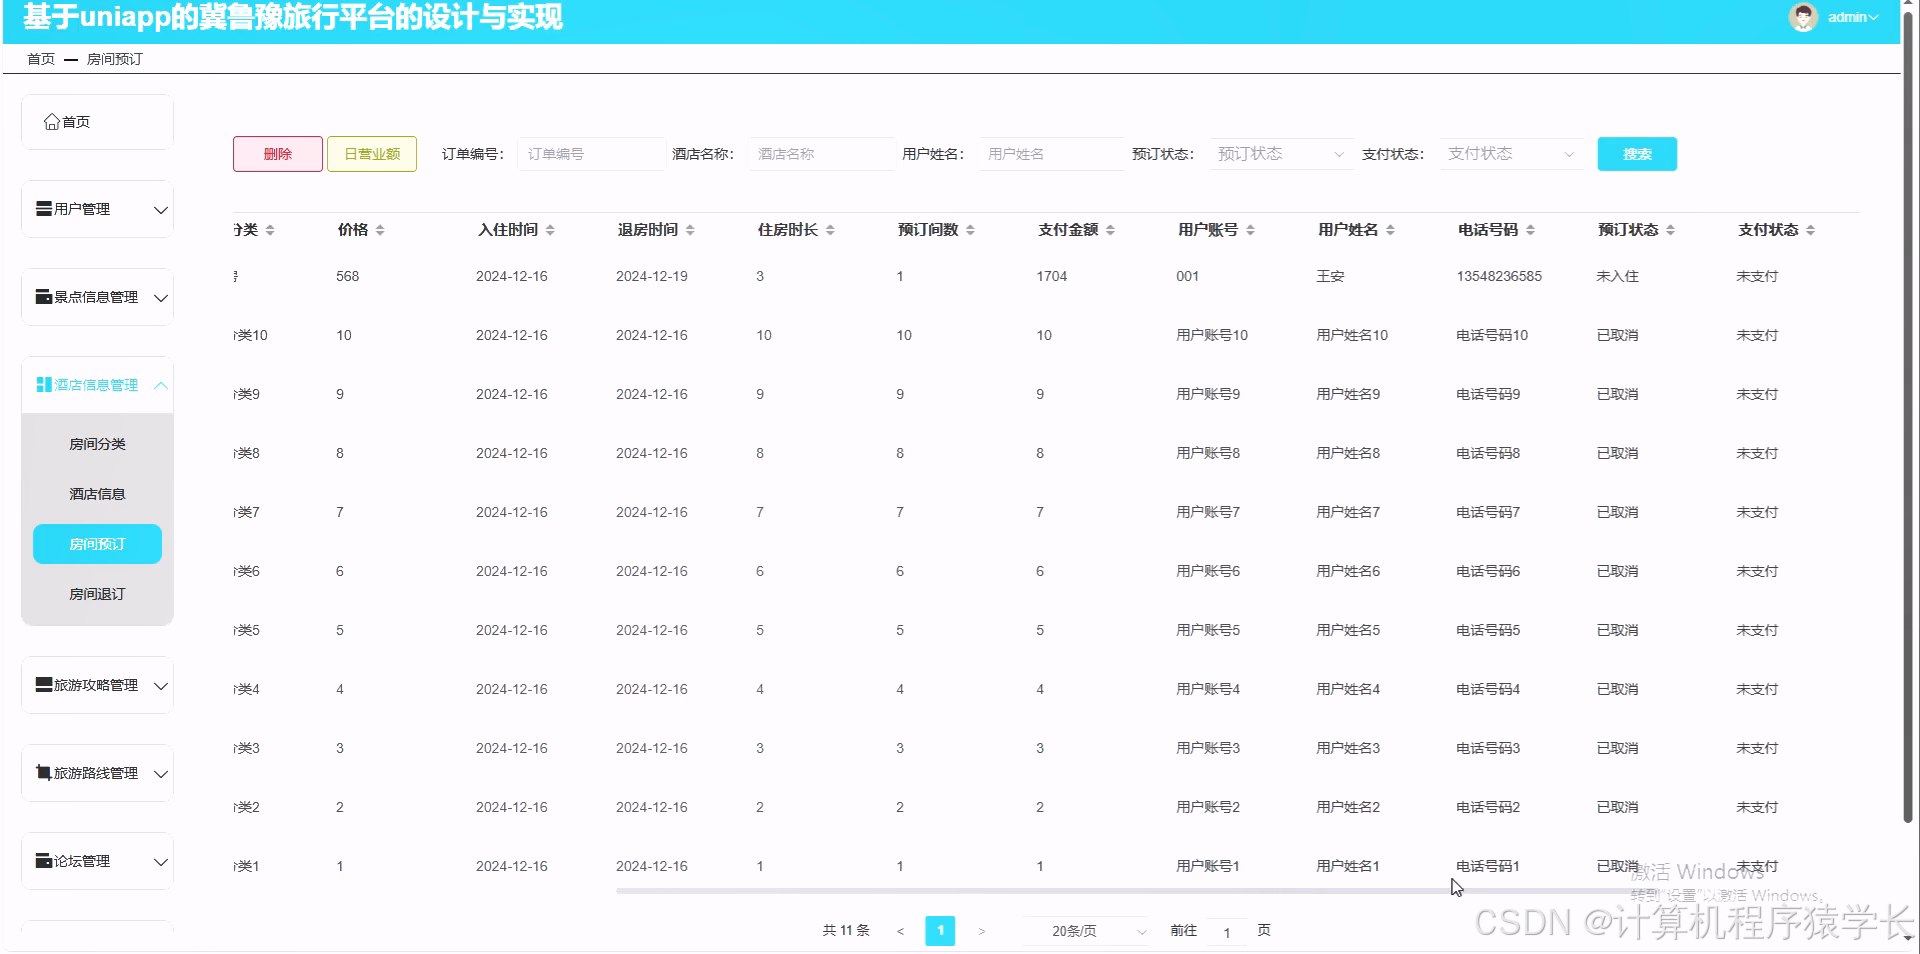Click the 电话号码3 cell
1920x954 pixels.
[x=1488, y=748]
